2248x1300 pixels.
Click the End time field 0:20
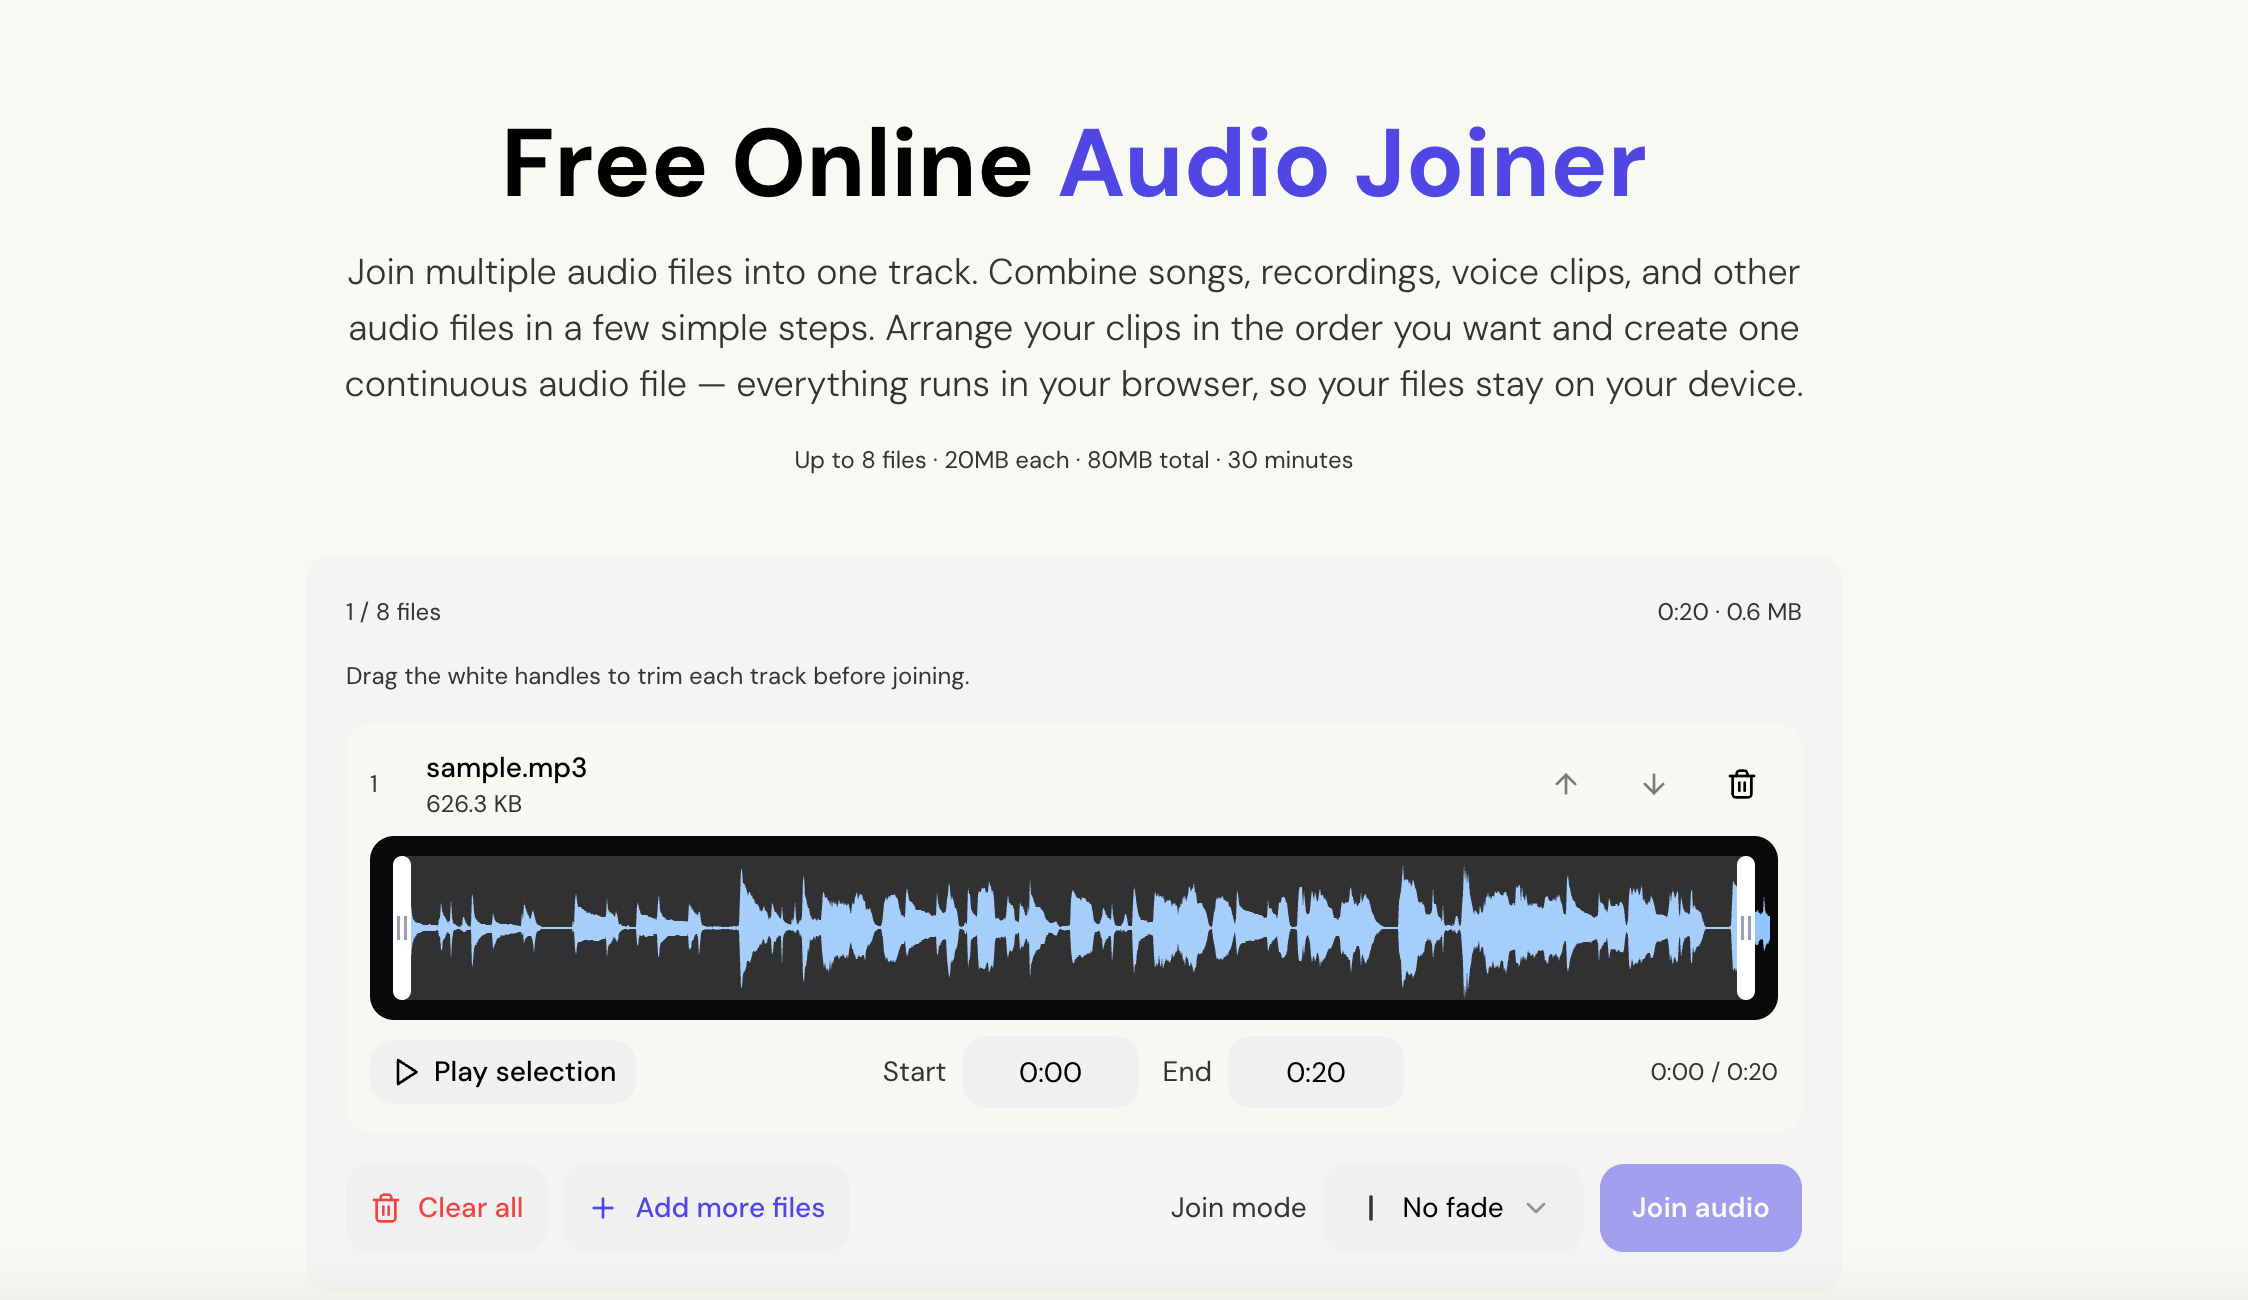click(1316, 1072)
